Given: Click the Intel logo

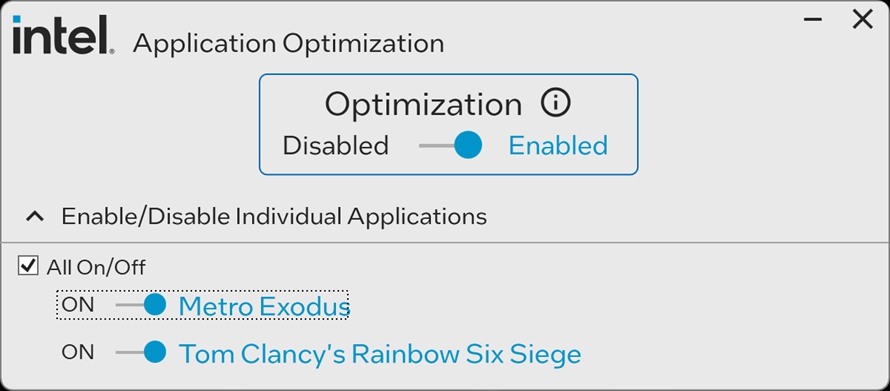Looking at the screenshot, I should pyautogui.click(x=63, y=35).
